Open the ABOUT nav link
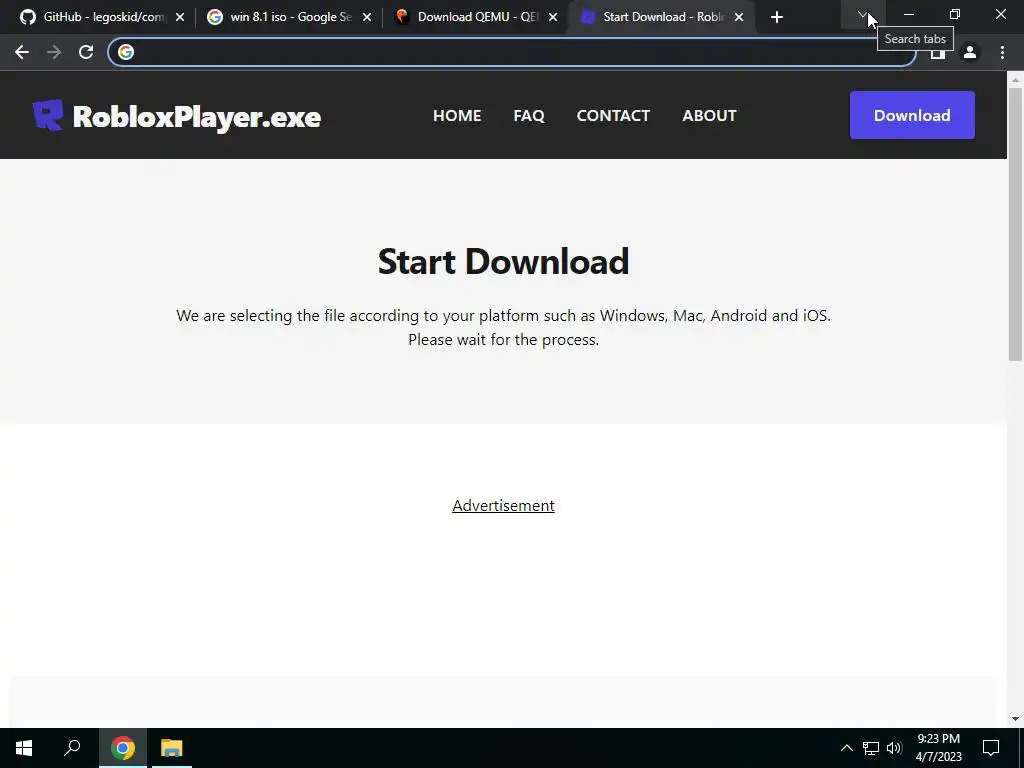The image size is (1024, 768). 709,116
